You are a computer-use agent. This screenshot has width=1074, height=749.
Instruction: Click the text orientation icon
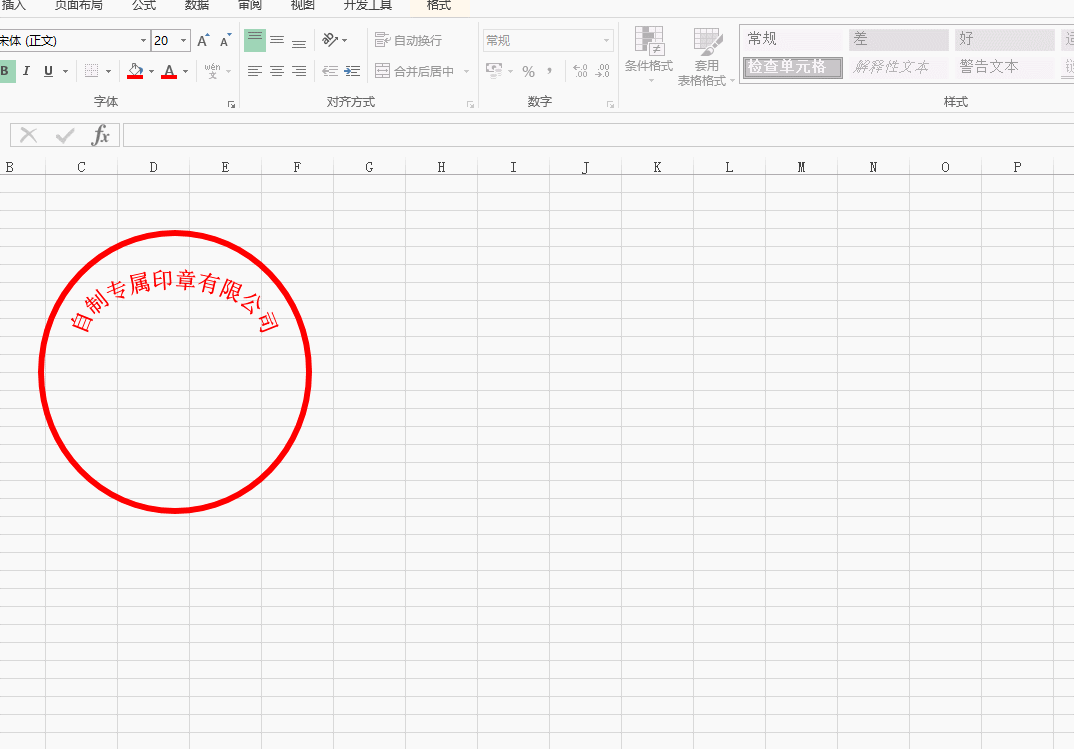pyautogui.click(x=330, y=40)
